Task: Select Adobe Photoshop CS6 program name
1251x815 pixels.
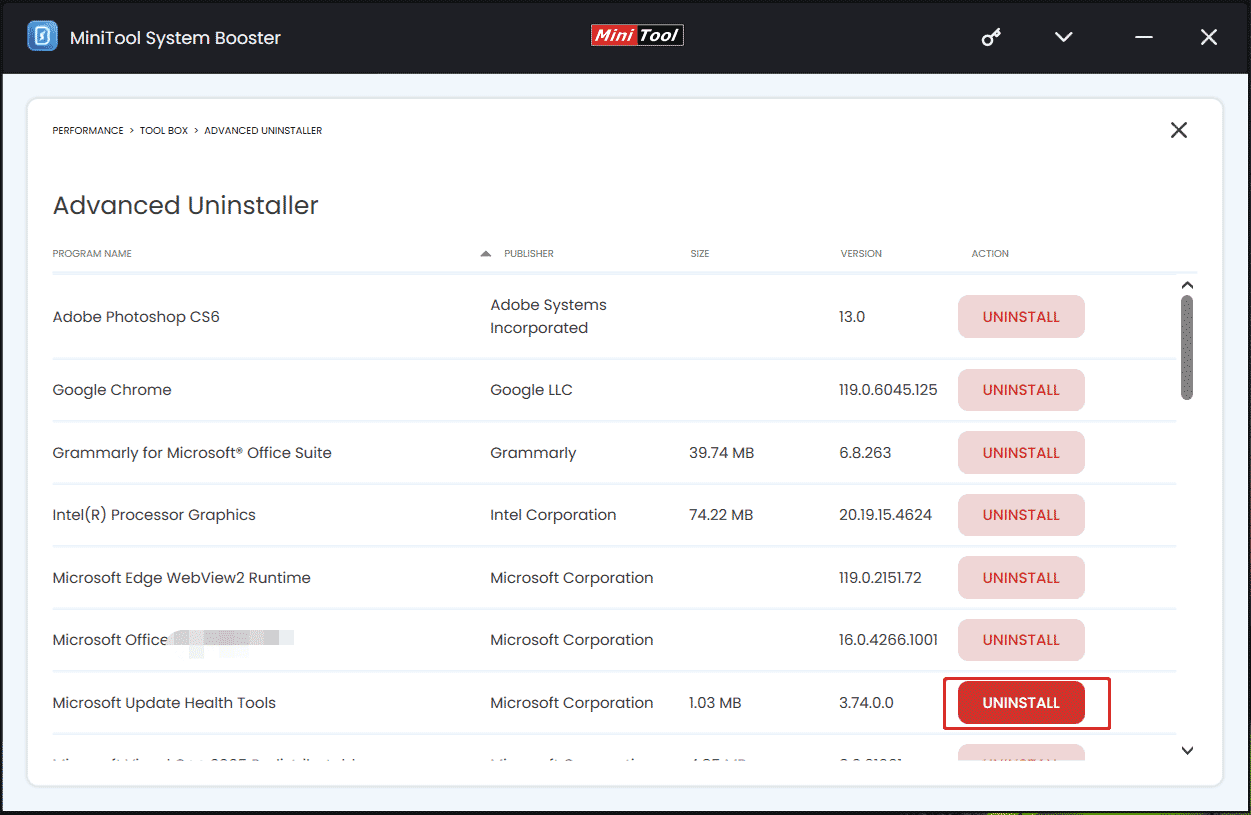Action: pyautogui.click(x=136, y=317)
